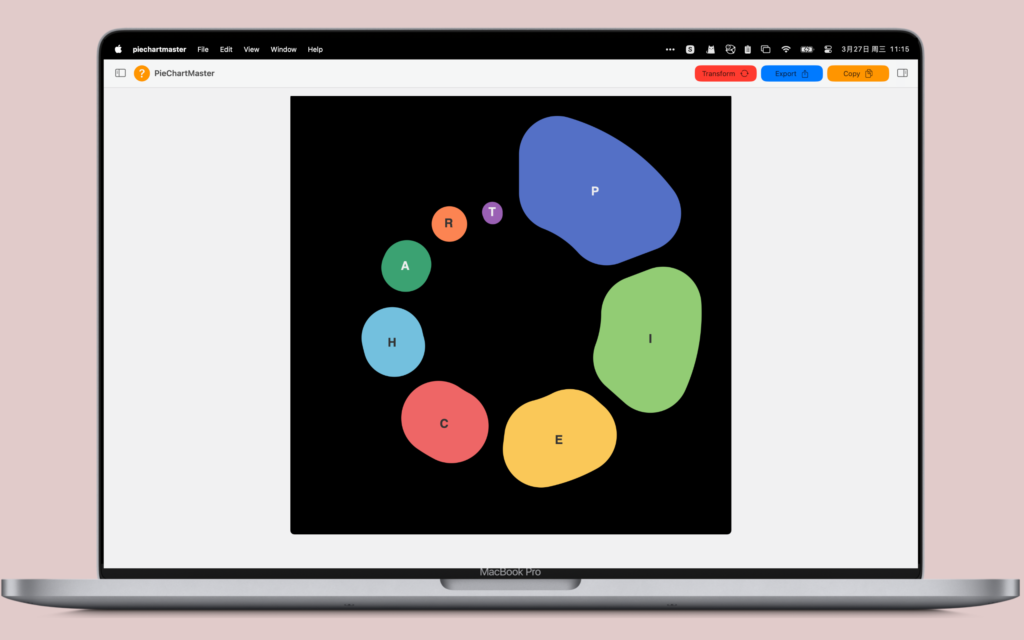1024x640 pixels.
Task: Click the Control Center icon in the menu bar
Action: 828,49
